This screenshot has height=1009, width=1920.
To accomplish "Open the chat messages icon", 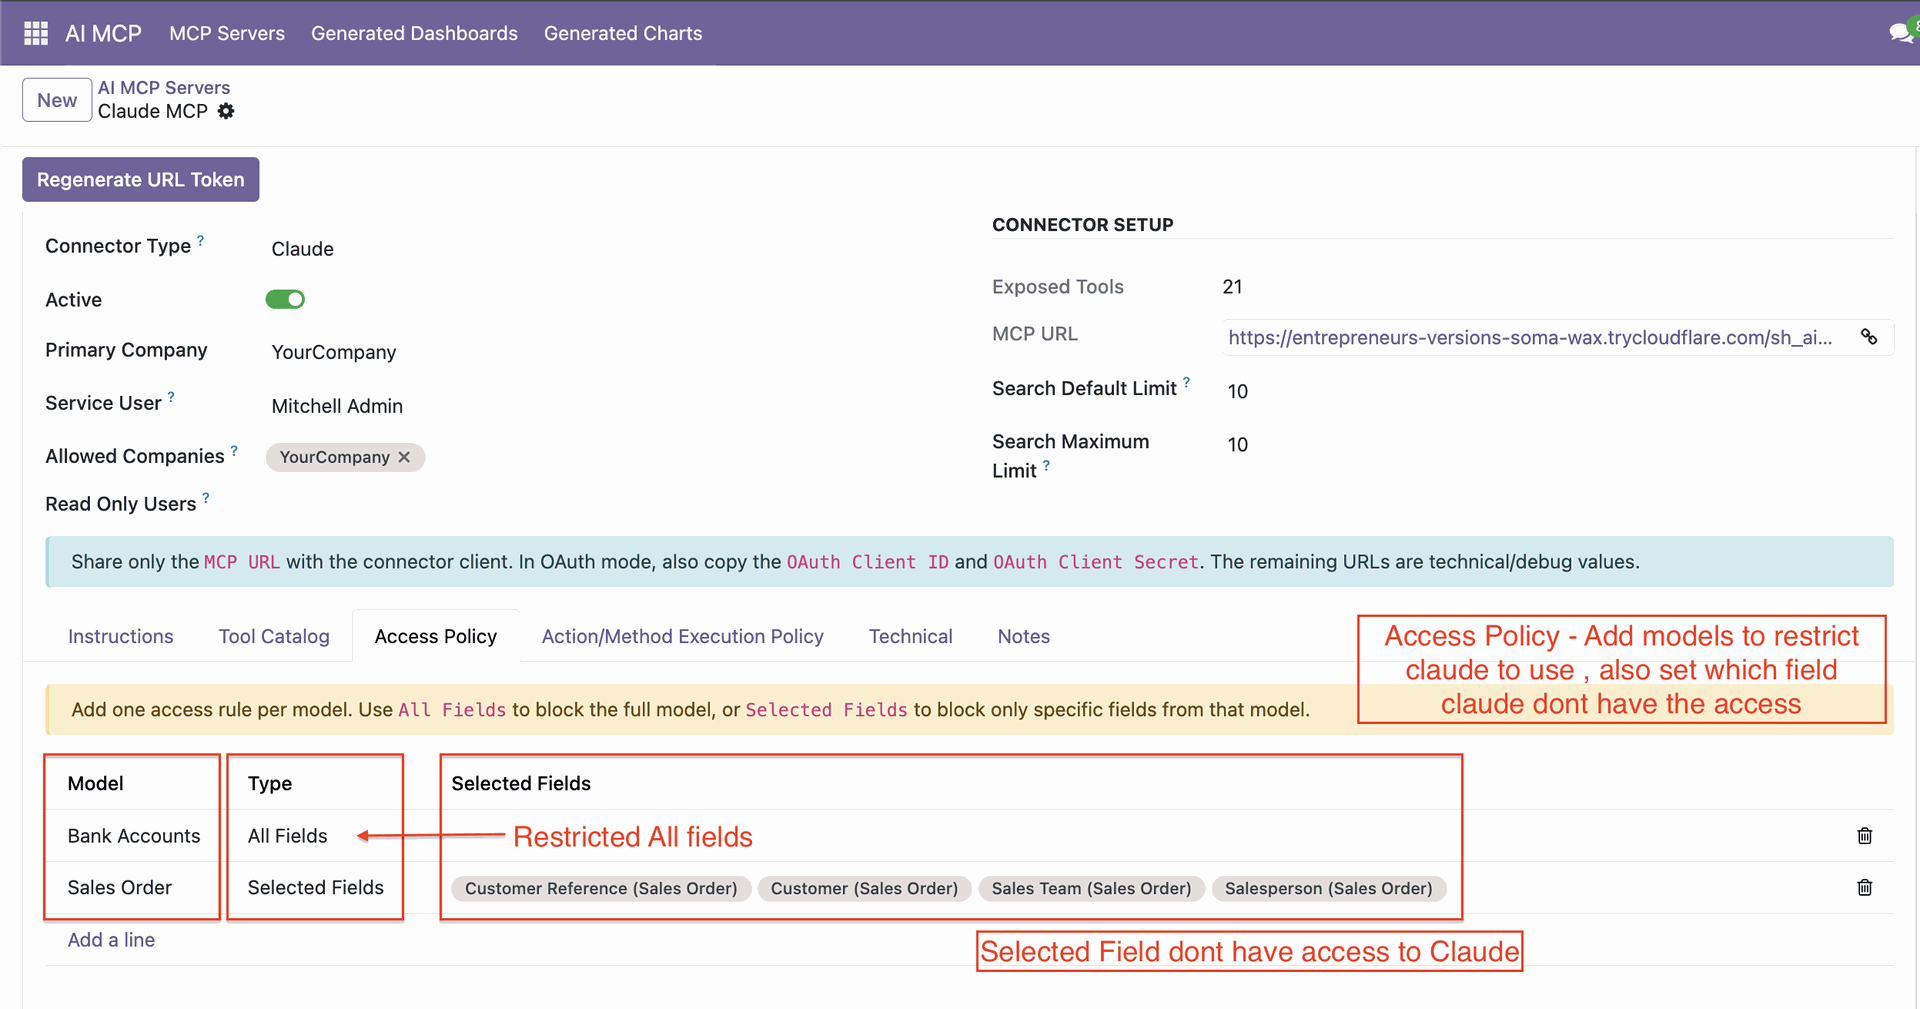I will [x=1900, y=33].
